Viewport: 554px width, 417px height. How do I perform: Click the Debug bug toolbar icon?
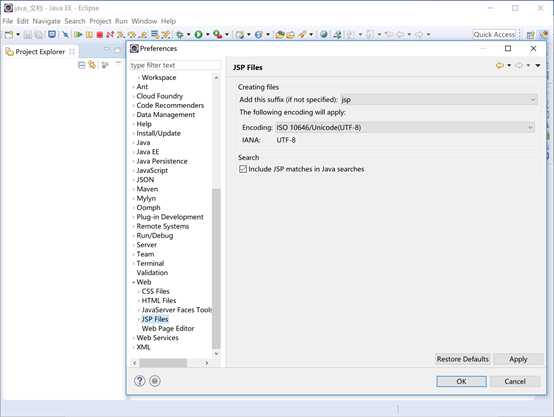[180, 35]
